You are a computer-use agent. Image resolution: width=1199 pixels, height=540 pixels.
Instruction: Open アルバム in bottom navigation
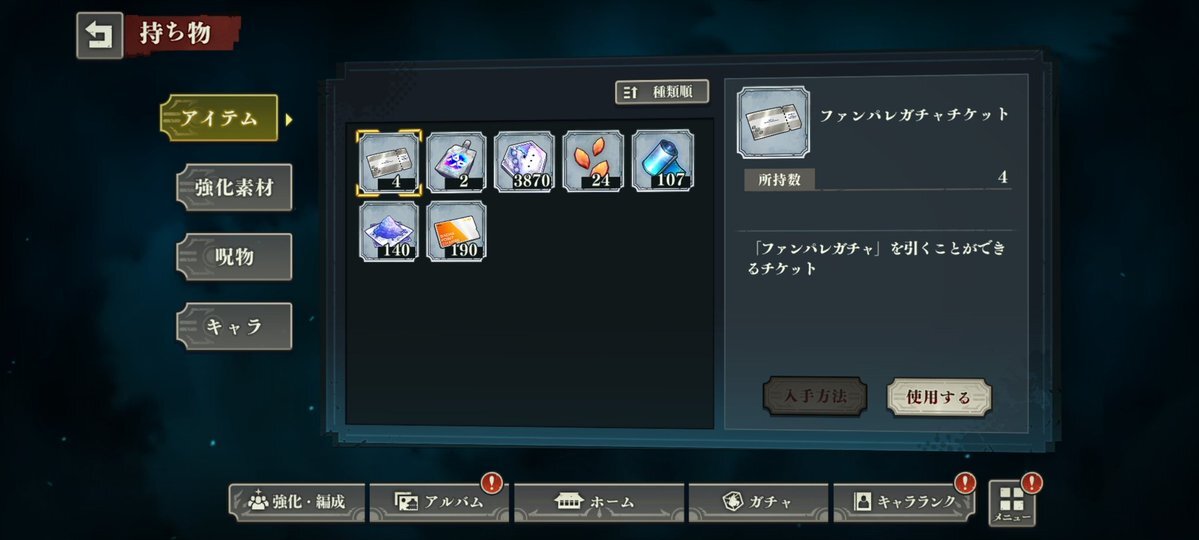439,503
